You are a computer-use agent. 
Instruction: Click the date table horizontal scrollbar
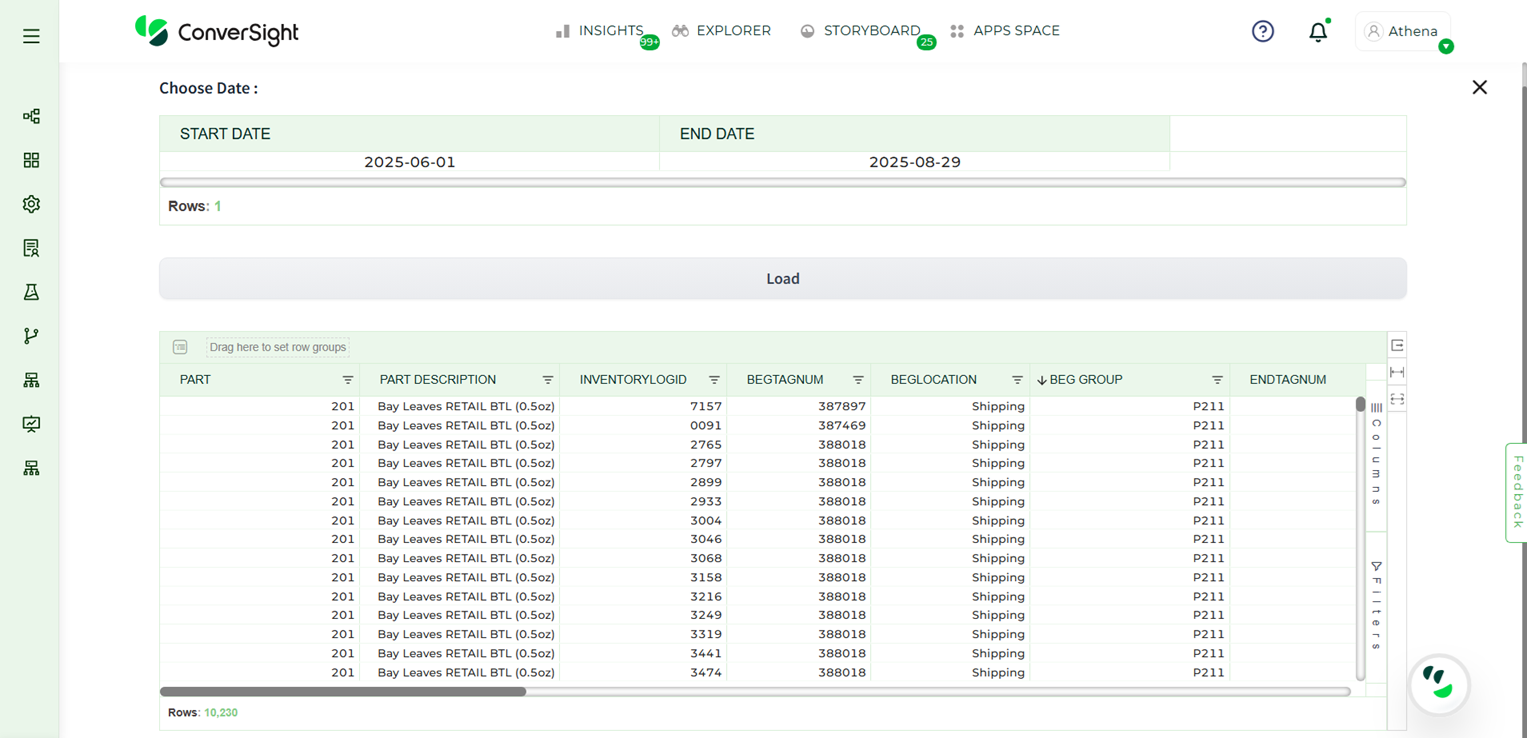783,182
